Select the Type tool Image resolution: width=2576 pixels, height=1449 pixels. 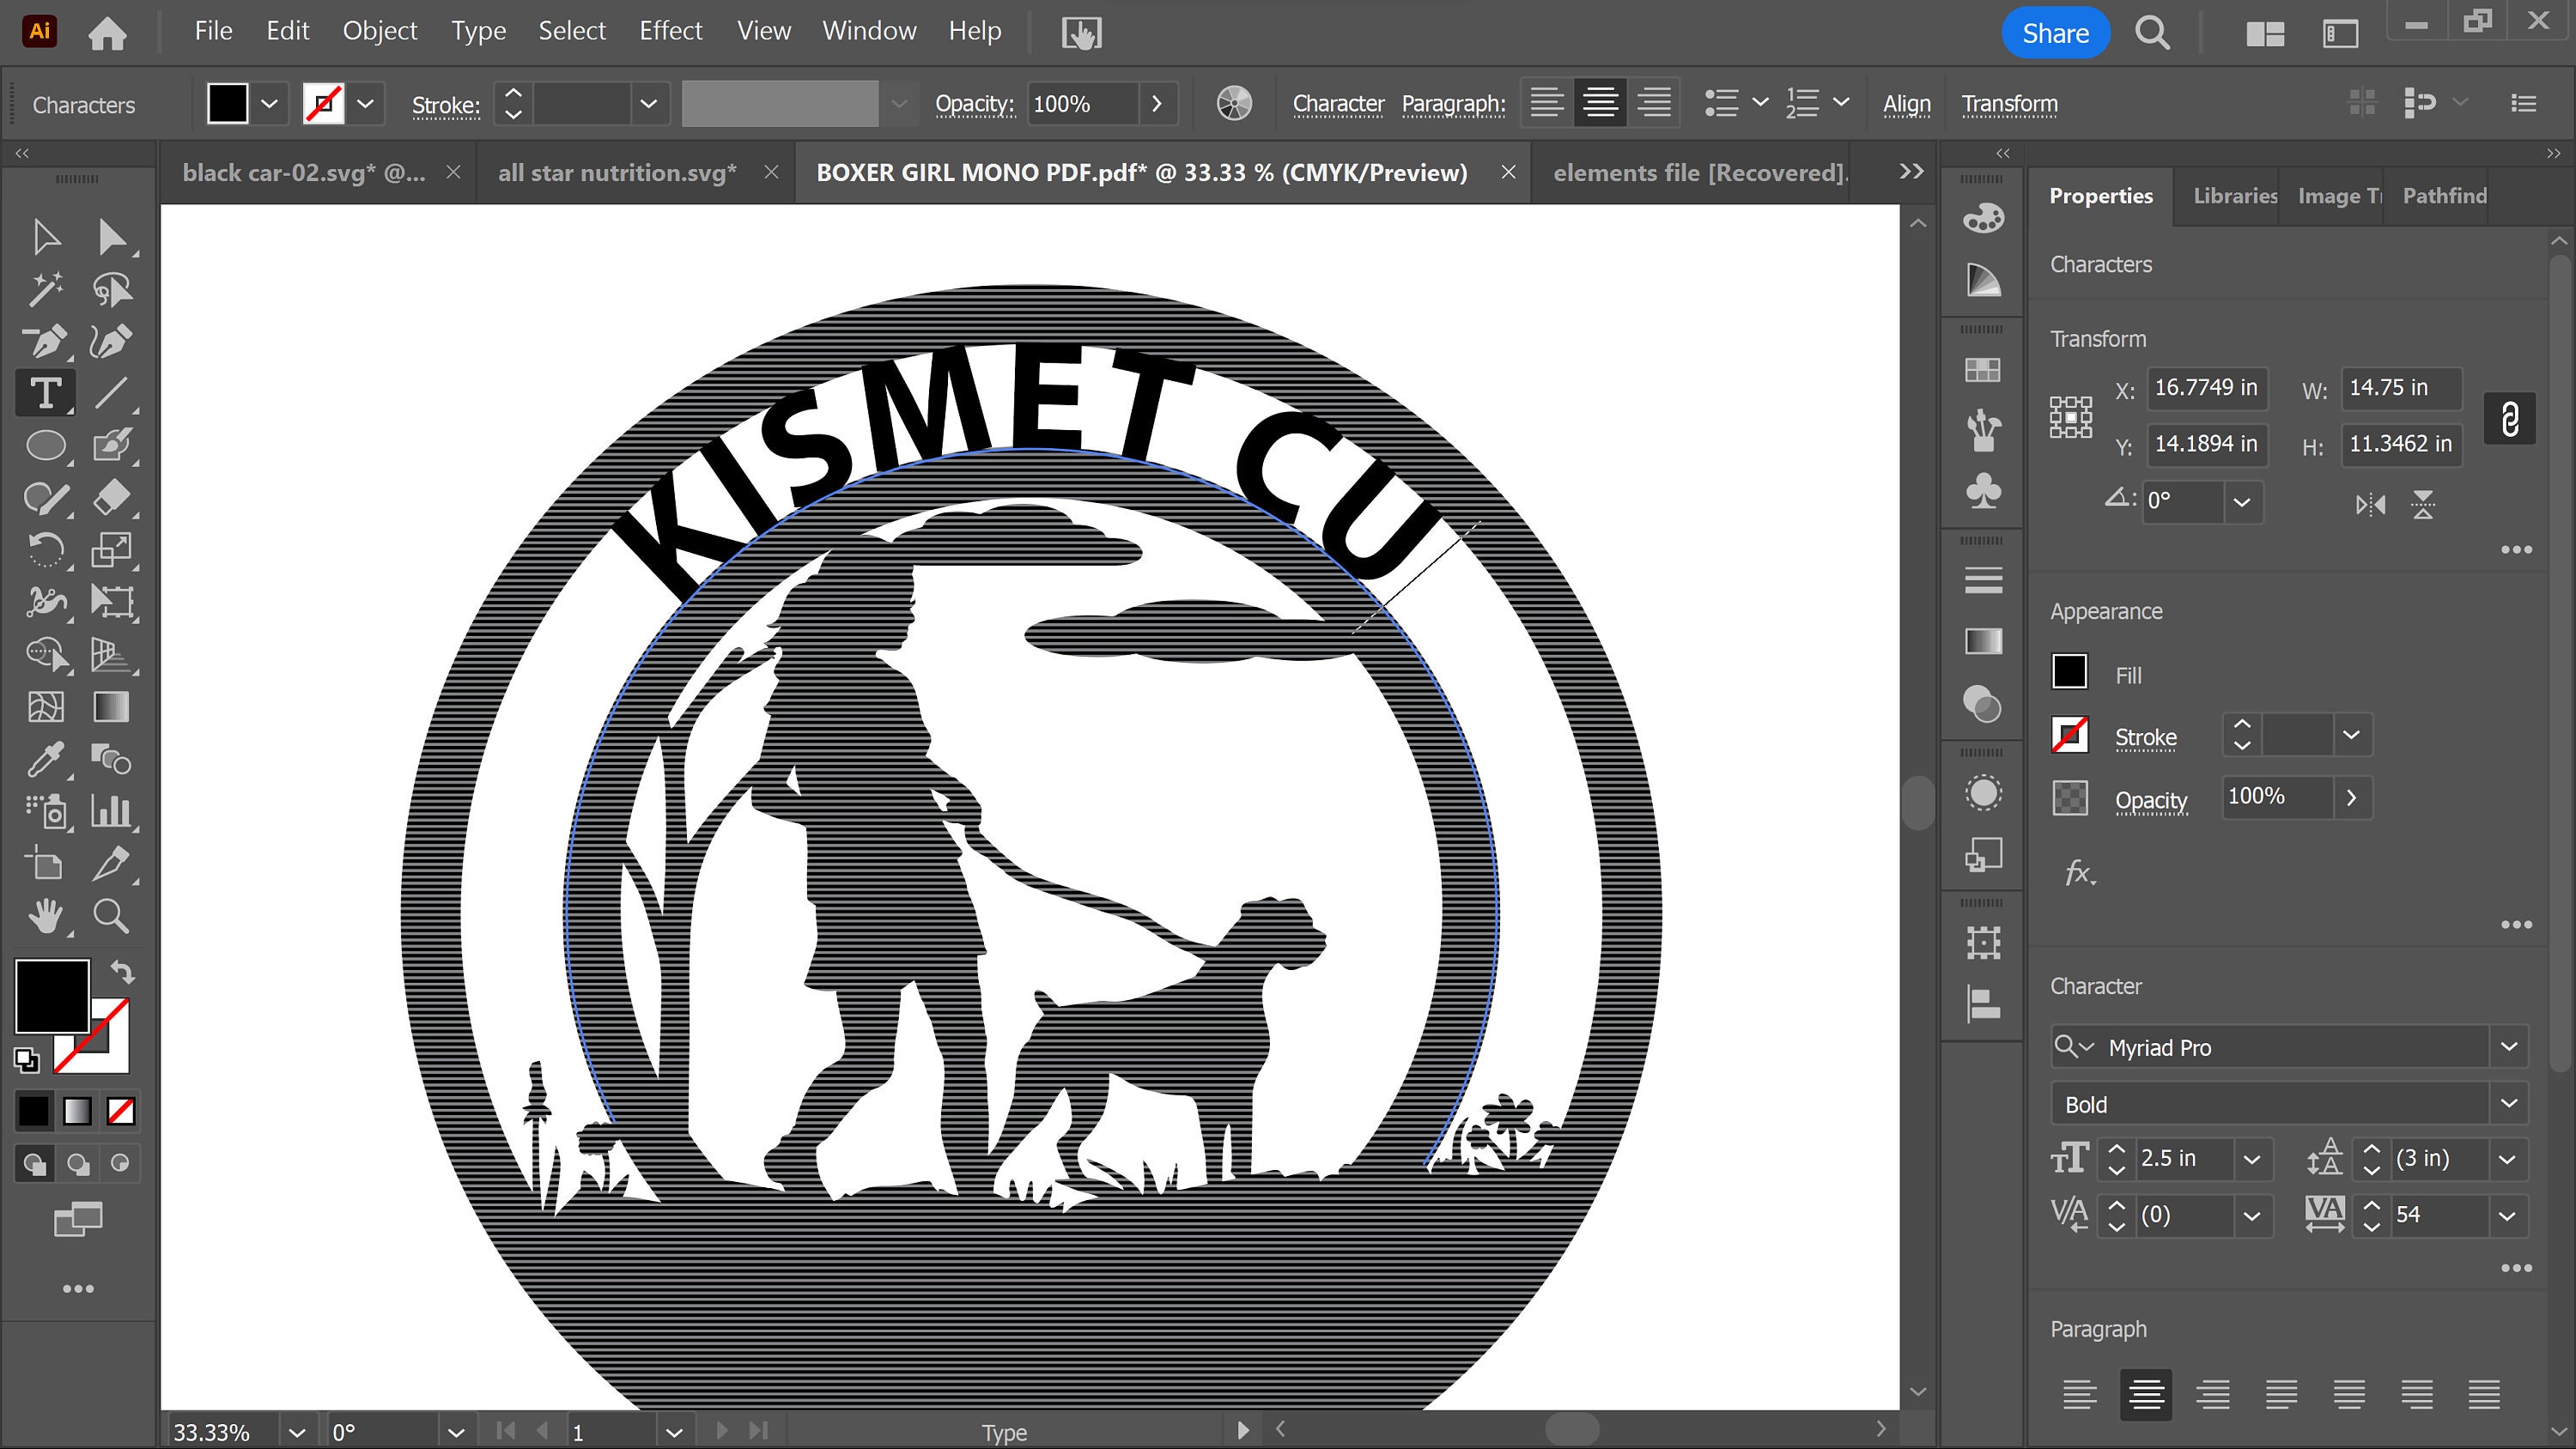tap(46, 392)
